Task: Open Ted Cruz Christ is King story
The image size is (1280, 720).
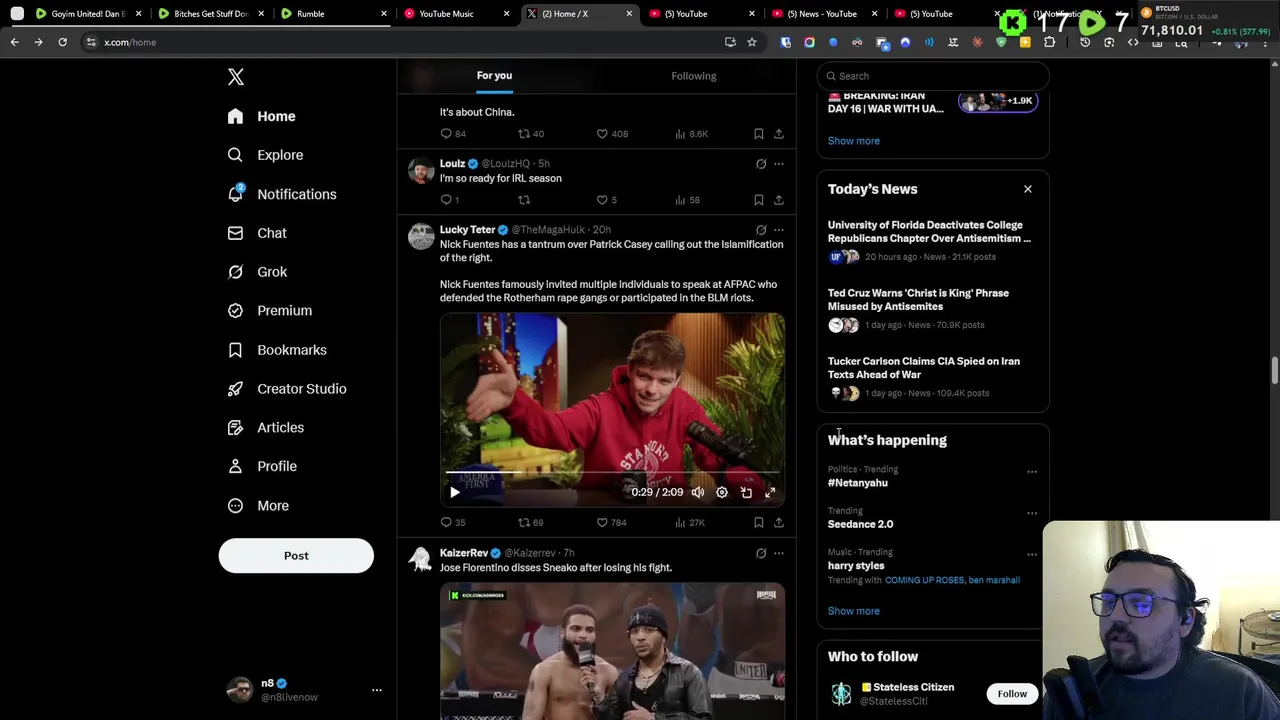Action: (x=918, y=300)
